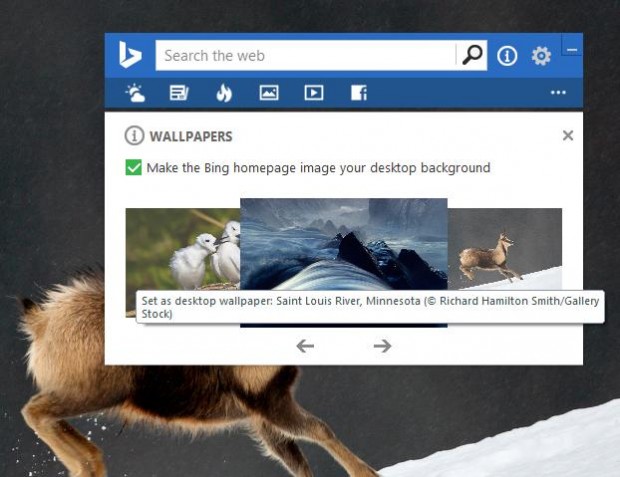
Task: Open the videos play icon
Action: click(x=314, y=93)
